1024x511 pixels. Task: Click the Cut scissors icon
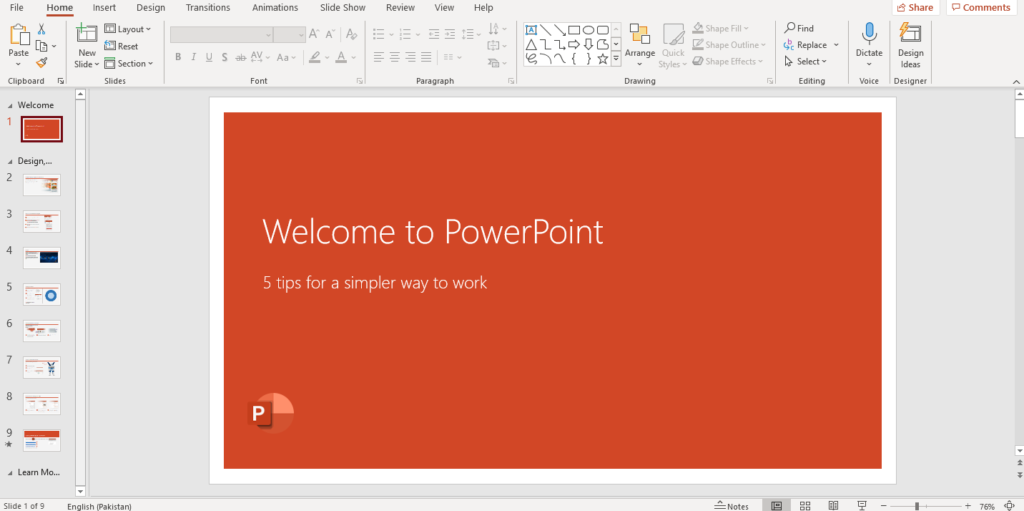click(41, 29)
